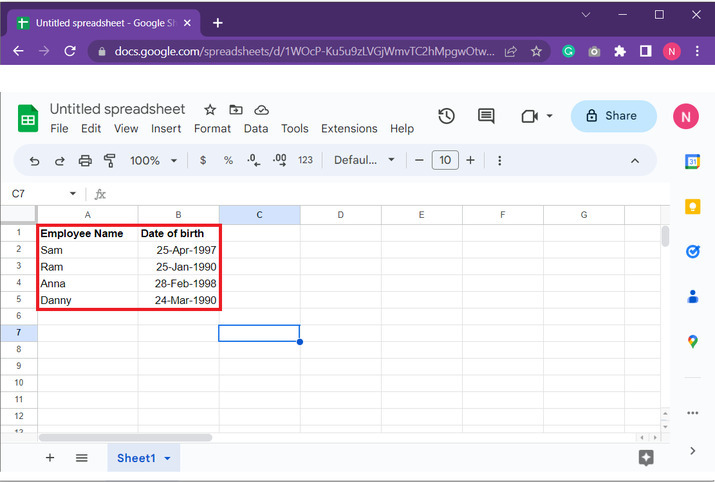Open browser Extensions puzzle icon
715x482 pixels.
coord(620,51)
